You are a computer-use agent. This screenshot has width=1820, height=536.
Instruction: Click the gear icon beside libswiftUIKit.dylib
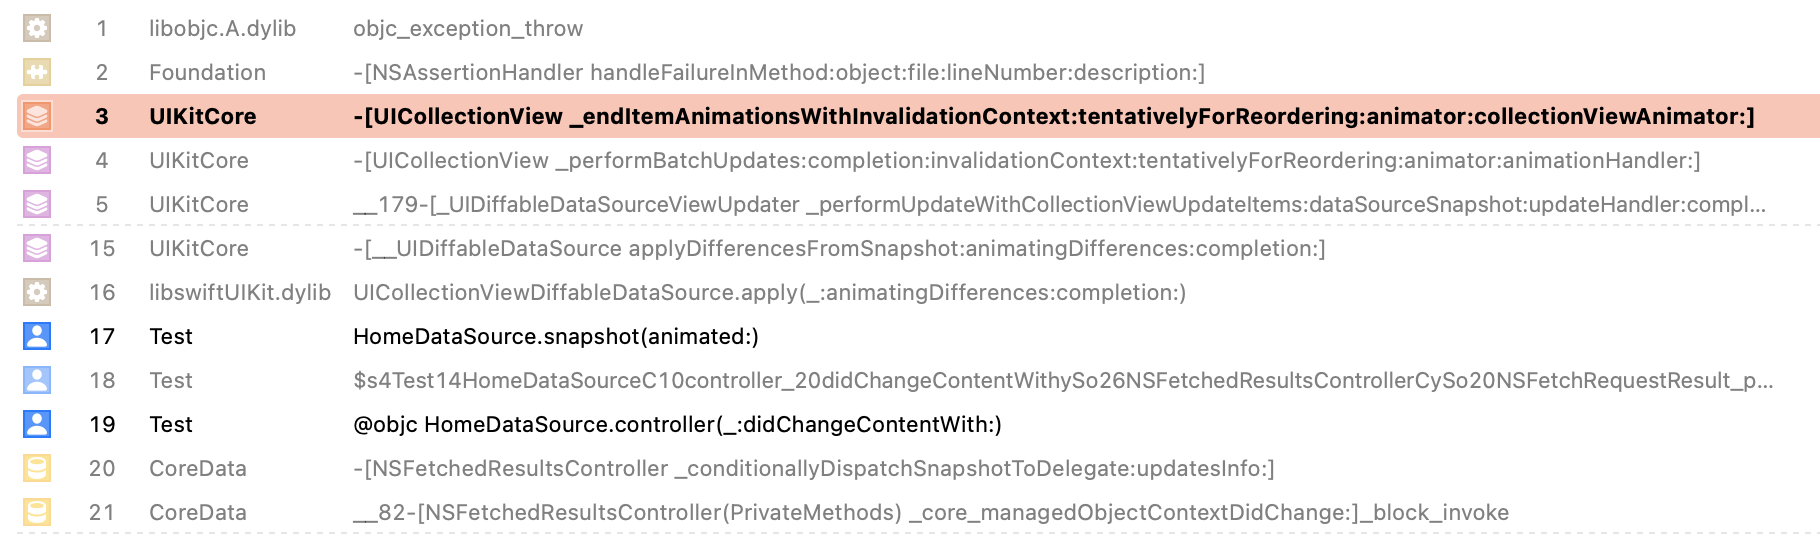[x=37, y=292]
